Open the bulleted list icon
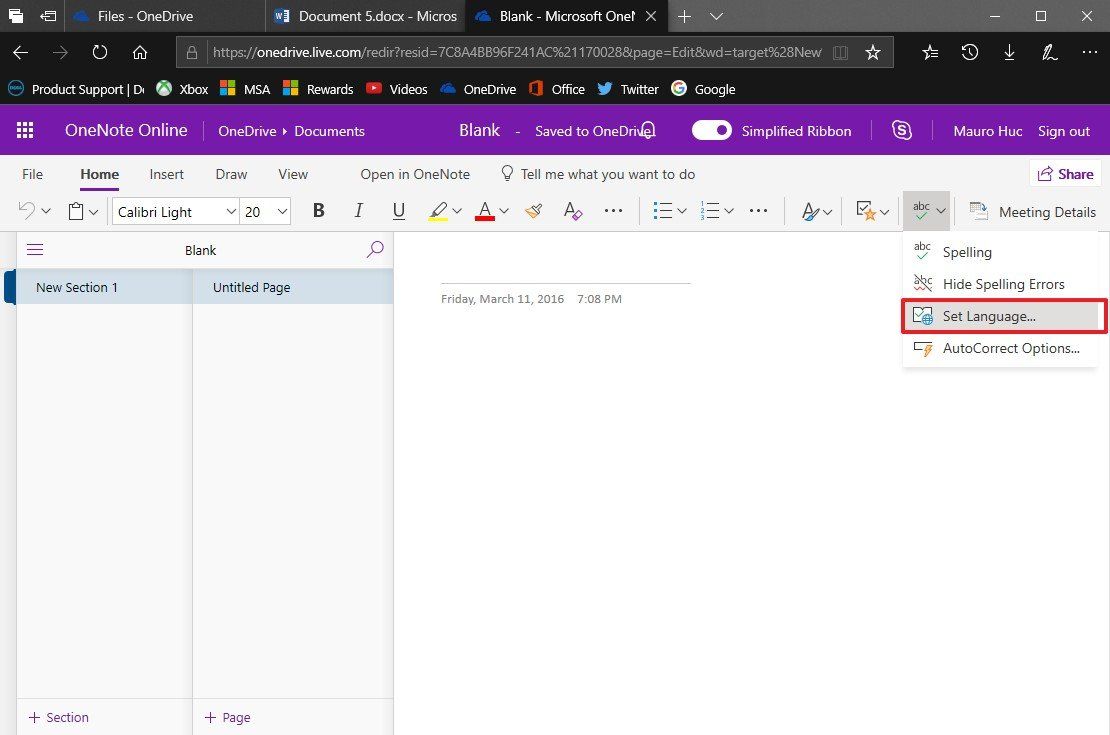Image resolution: width=1110 pixels, height=735 pixels. click(x=663, y=211)
